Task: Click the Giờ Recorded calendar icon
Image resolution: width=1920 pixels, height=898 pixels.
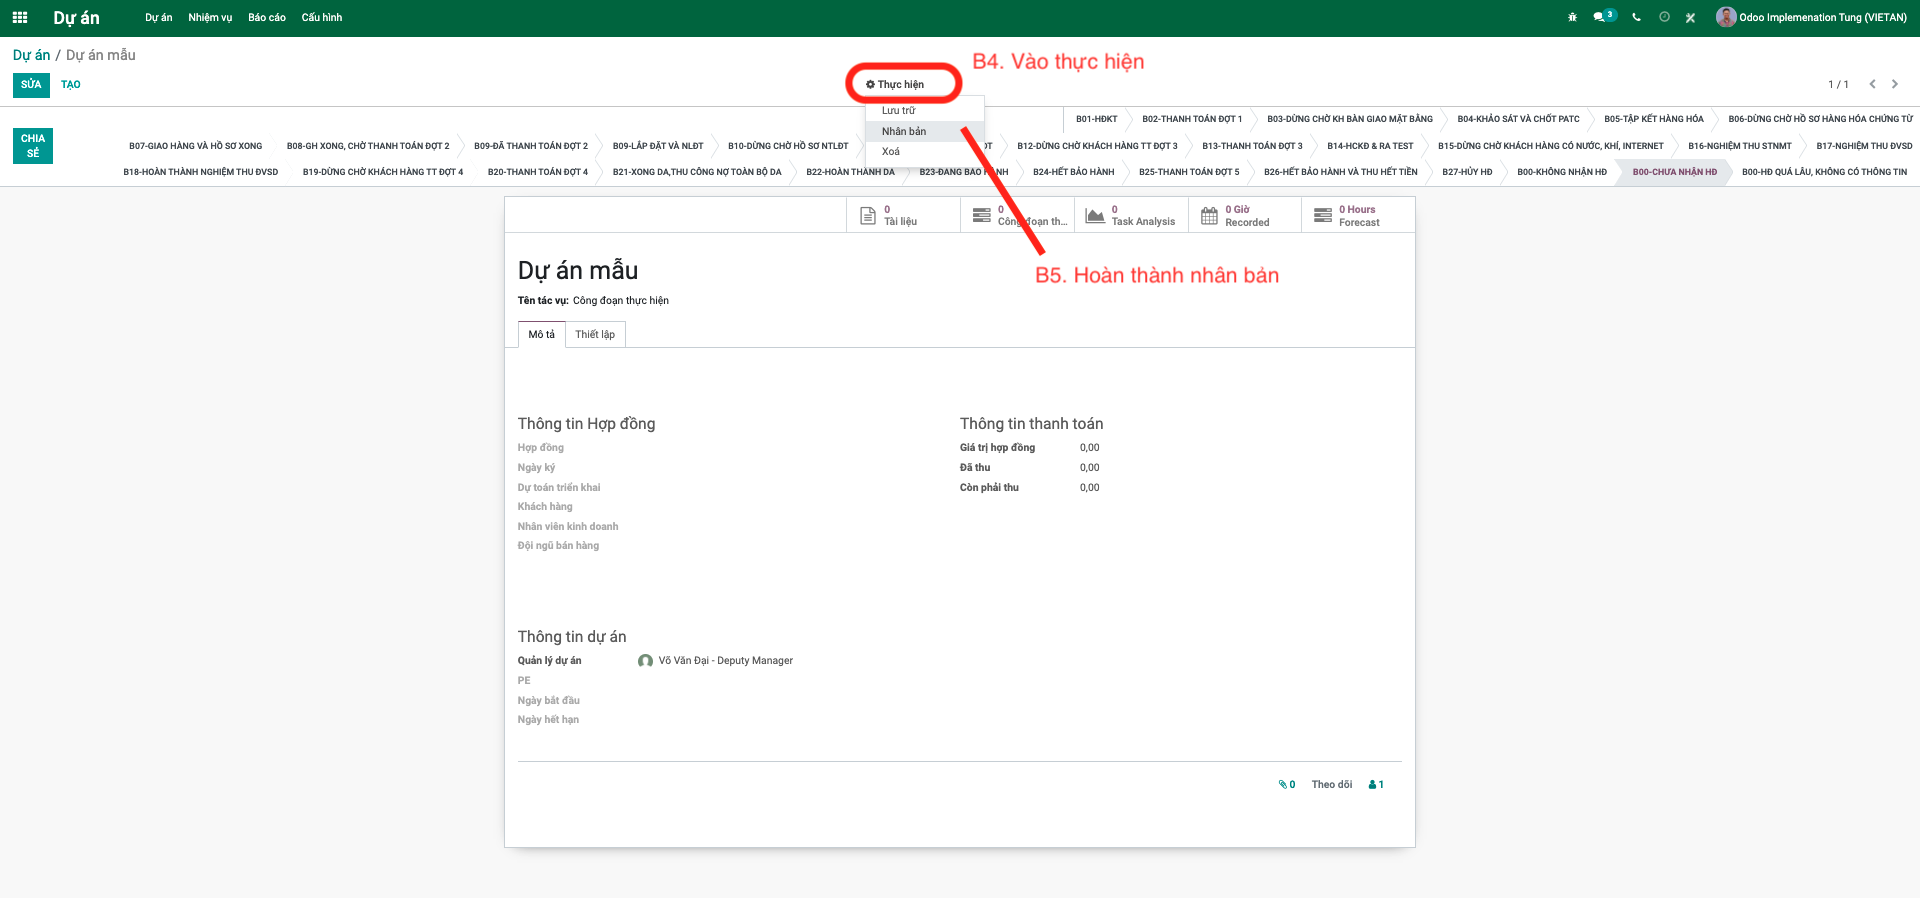Action: click(1209, 215)
